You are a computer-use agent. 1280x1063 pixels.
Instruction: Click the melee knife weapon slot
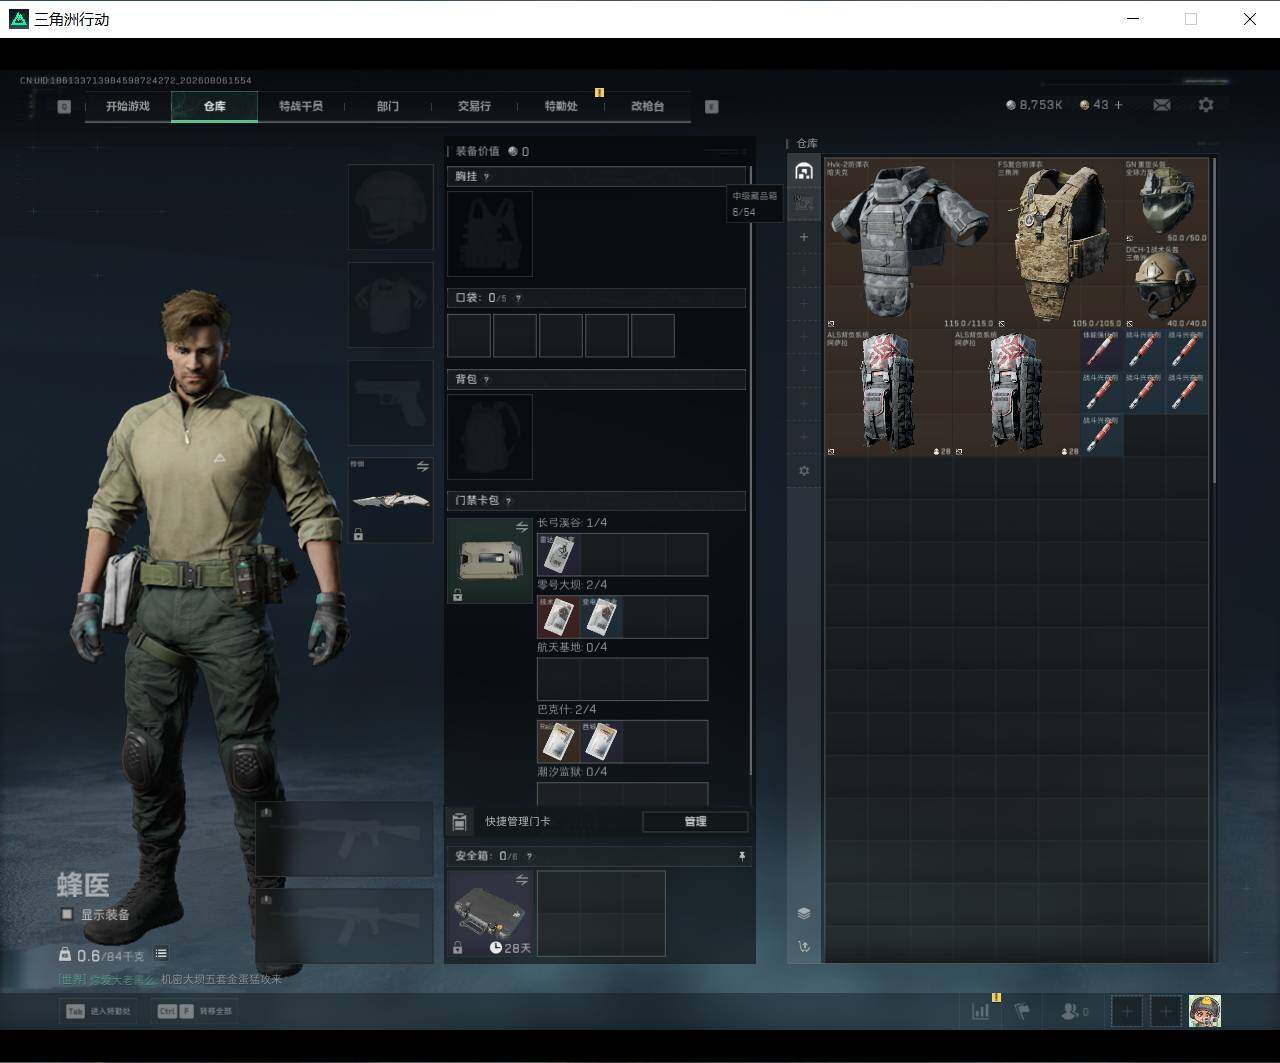[x=390, y=500]
